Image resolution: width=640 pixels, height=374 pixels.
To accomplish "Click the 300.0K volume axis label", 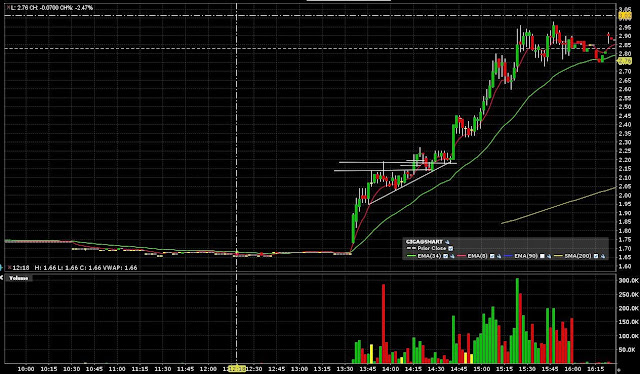I will pos(629,280).
